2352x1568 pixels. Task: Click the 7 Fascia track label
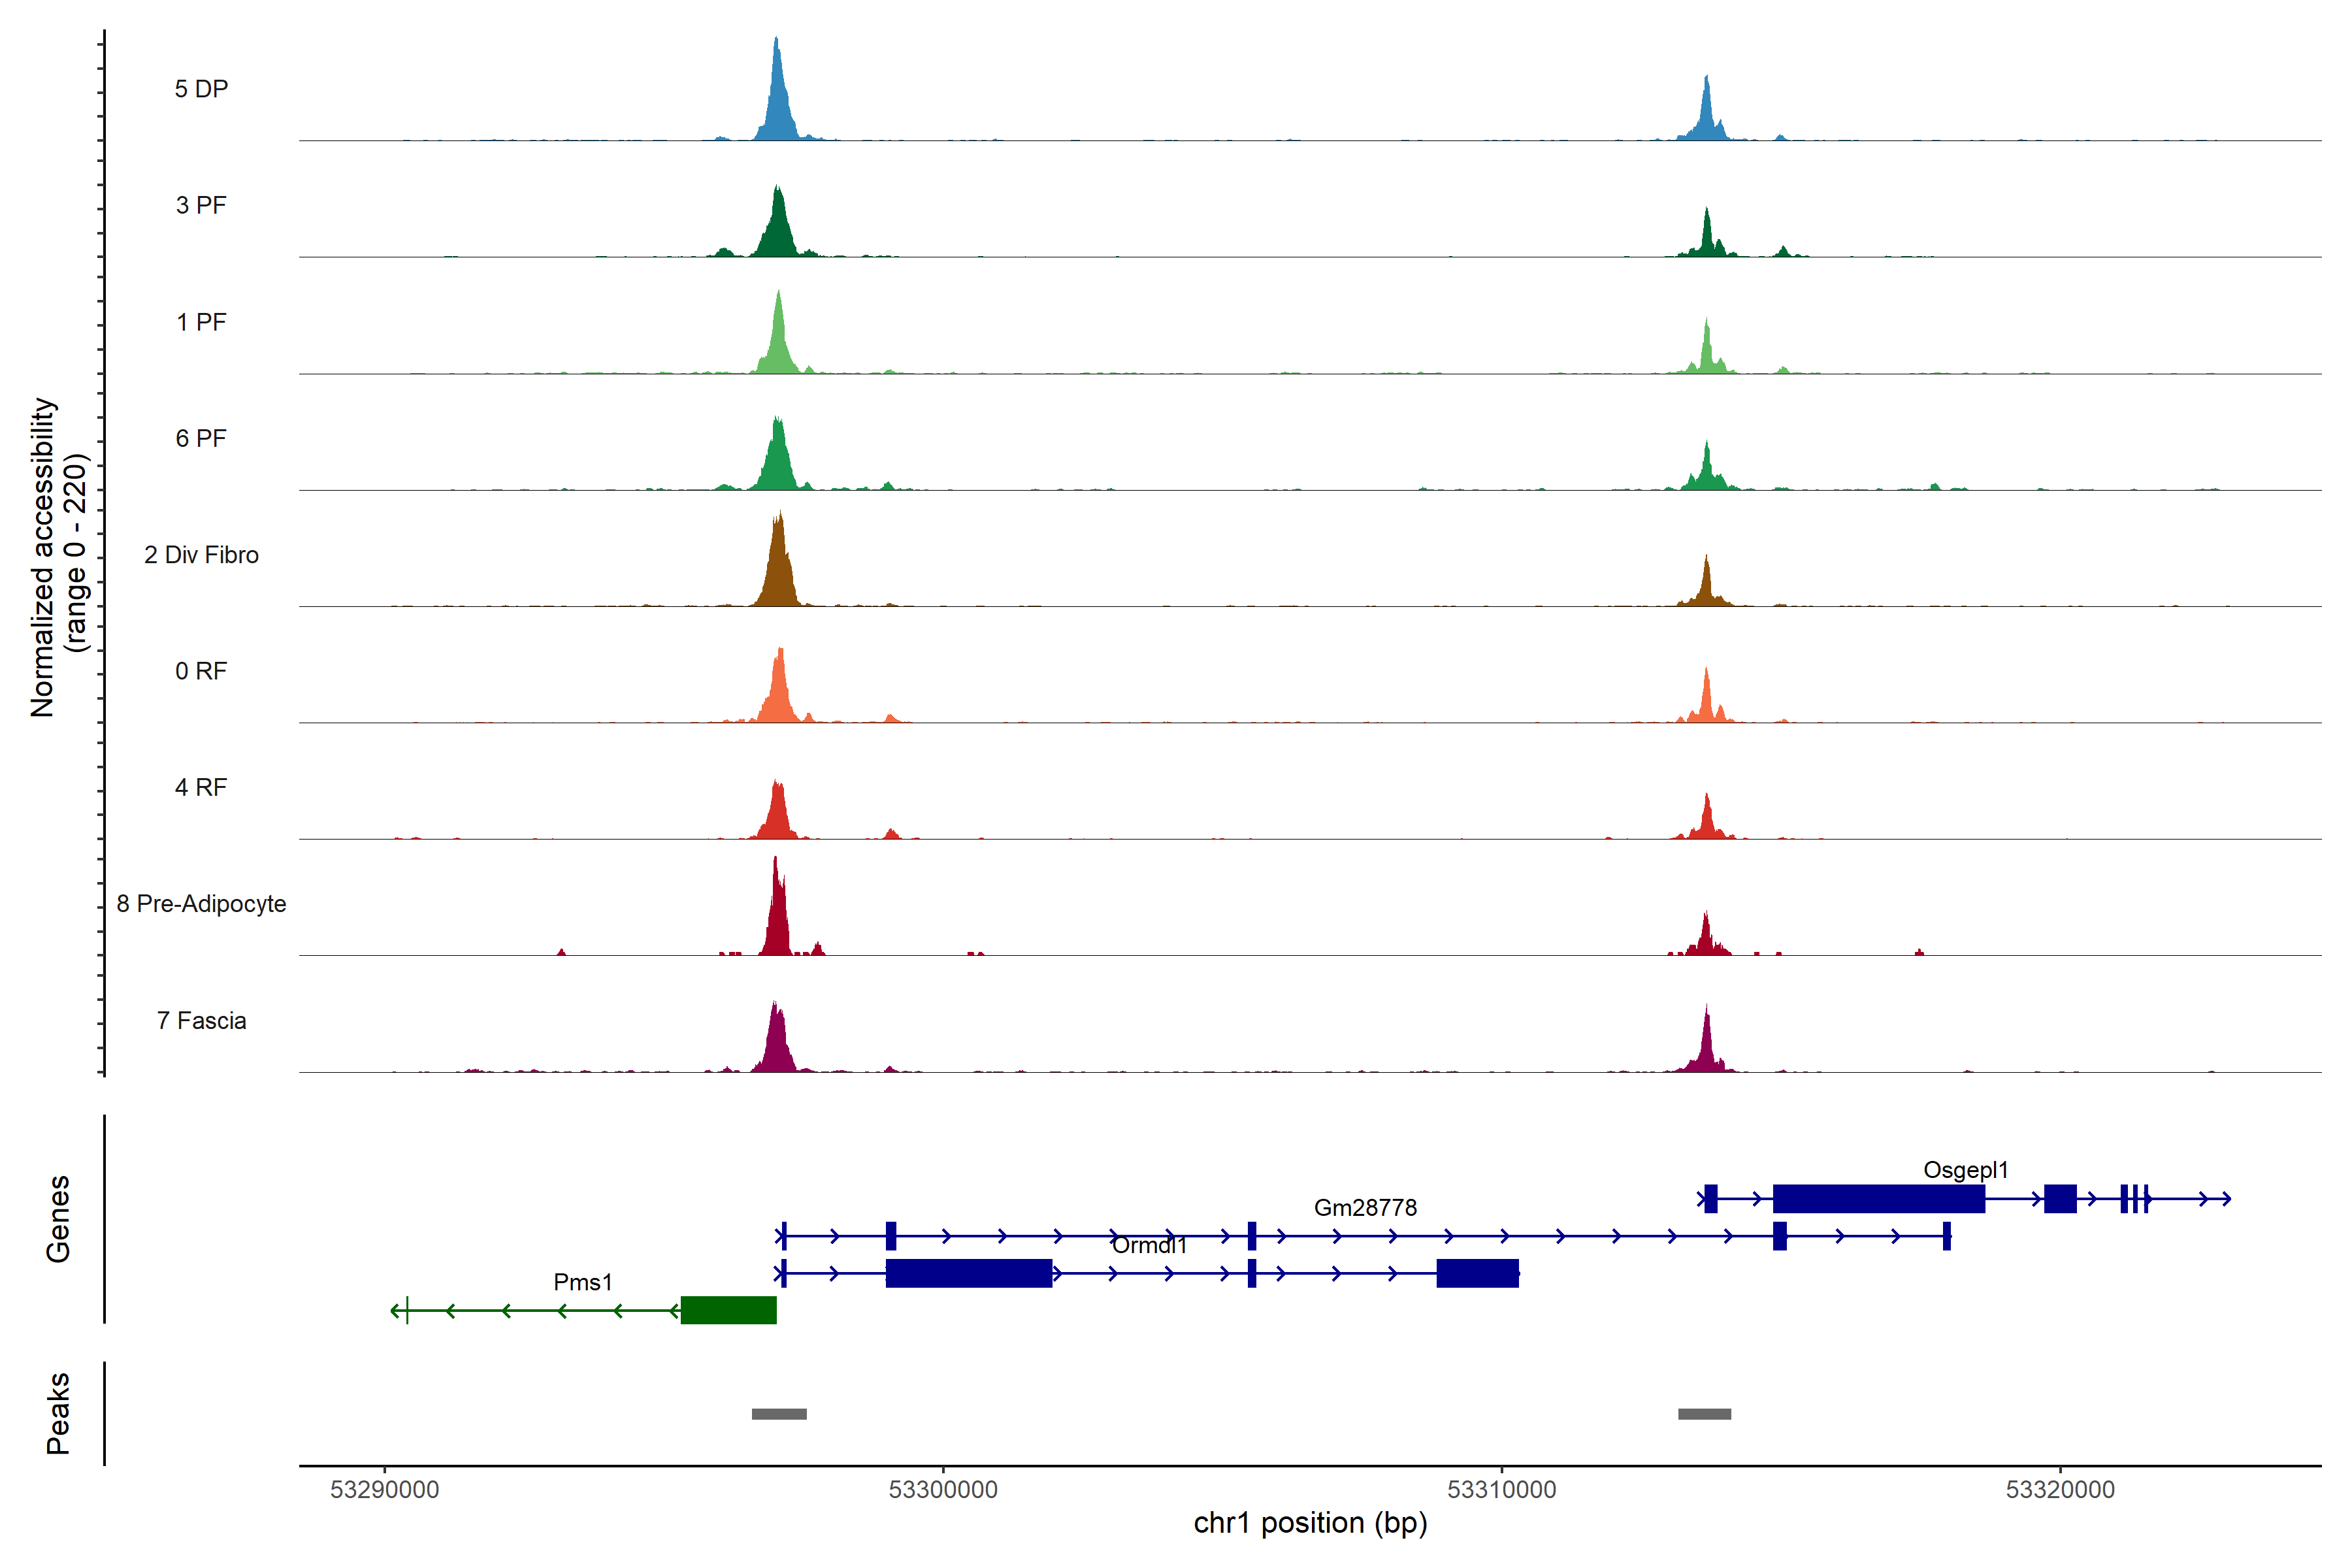[201, 1021]
